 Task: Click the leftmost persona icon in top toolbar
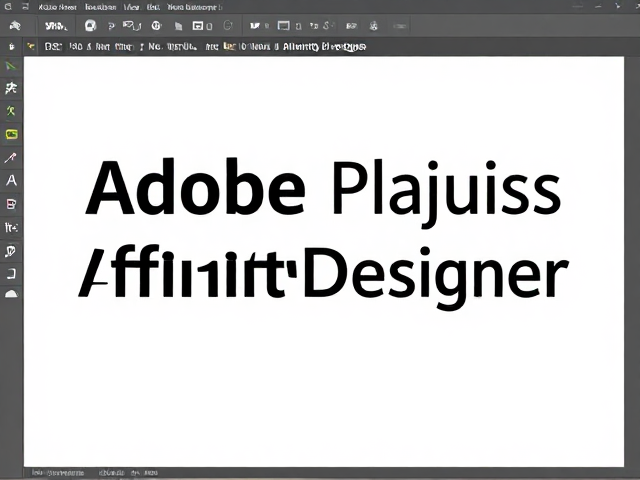click(15, 26)
